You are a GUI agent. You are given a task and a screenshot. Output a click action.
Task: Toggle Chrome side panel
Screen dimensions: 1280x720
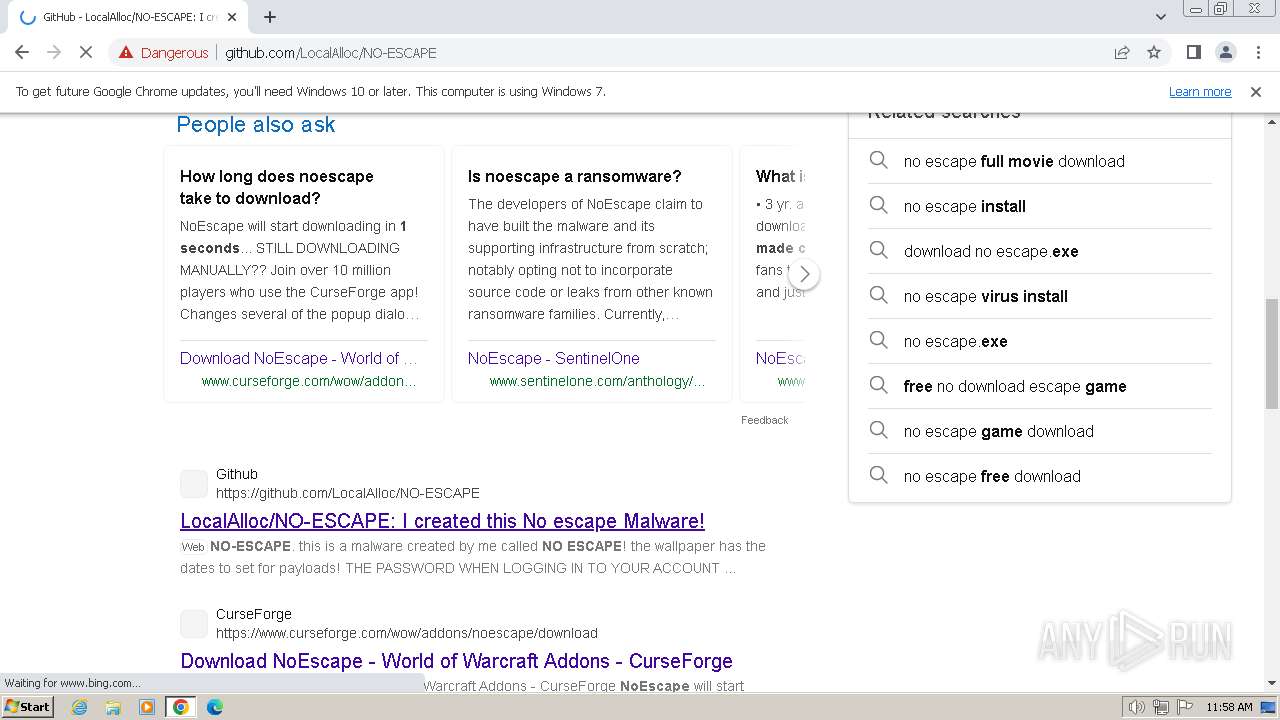tap(1193, 52)
